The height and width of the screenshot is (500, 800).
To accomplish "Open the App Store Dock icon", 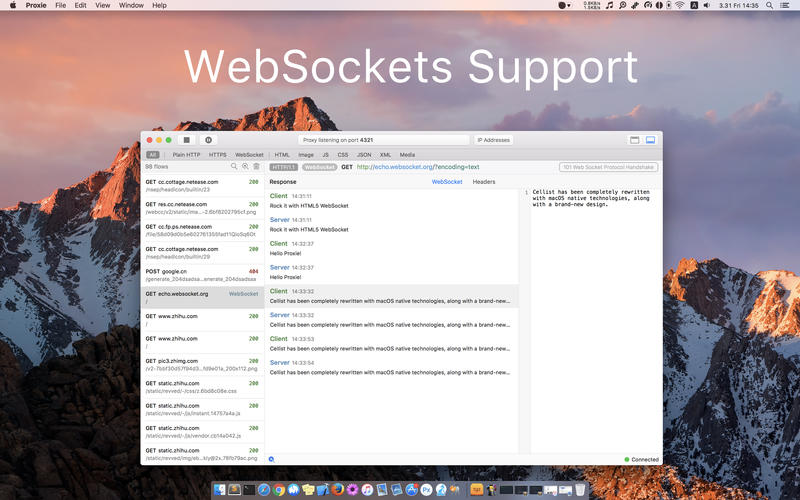I will click(411, 490).
